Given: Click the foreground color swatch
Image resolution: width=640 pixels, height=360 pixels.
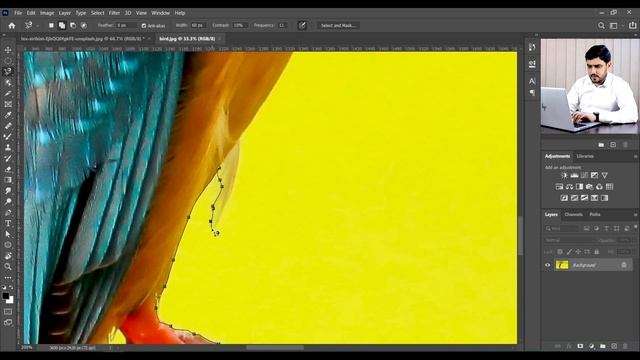Looking at the screenshot, I should click(6, 296).
